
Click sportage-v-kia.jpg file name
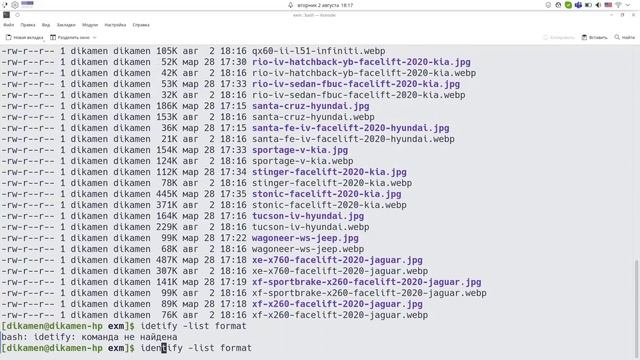[x=300, y=150]
